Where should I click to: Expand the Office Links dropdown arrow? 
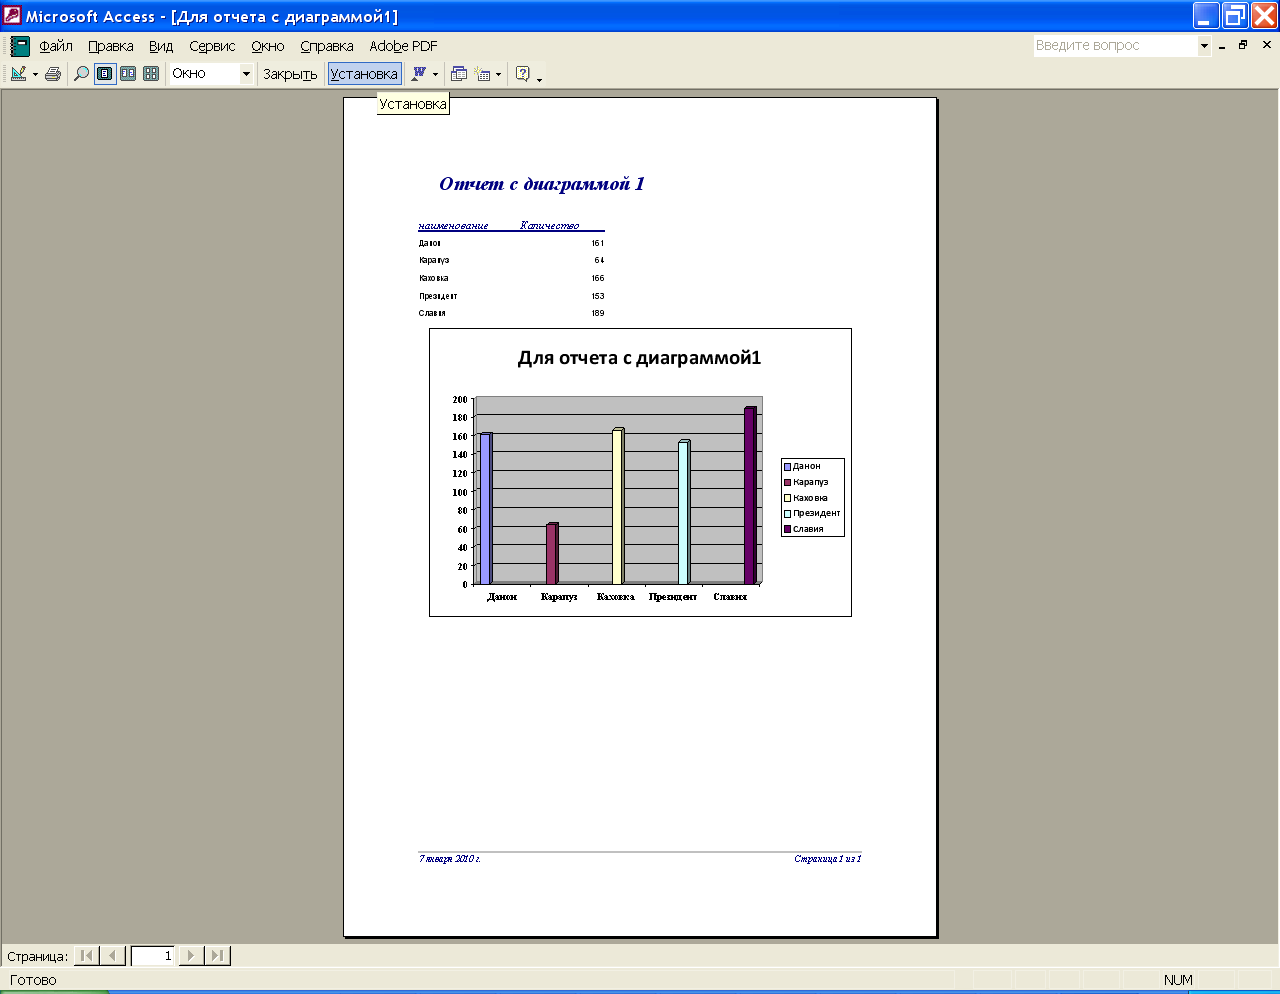[435, 74]
